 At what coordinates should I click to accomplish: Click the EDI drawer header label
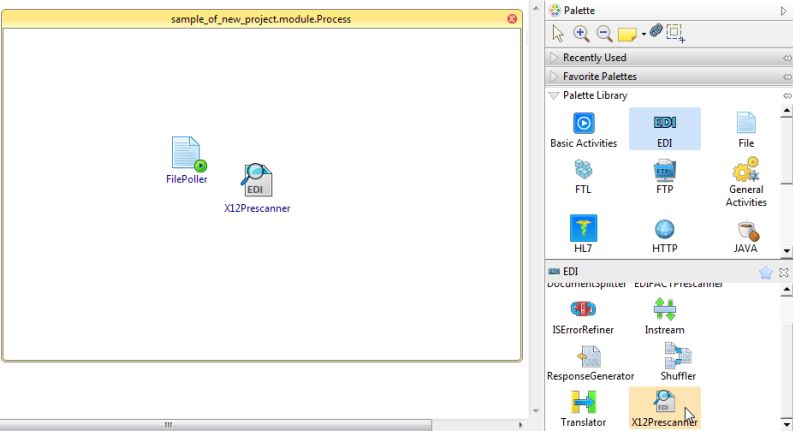pyautogui.click(x=570, y=272)
